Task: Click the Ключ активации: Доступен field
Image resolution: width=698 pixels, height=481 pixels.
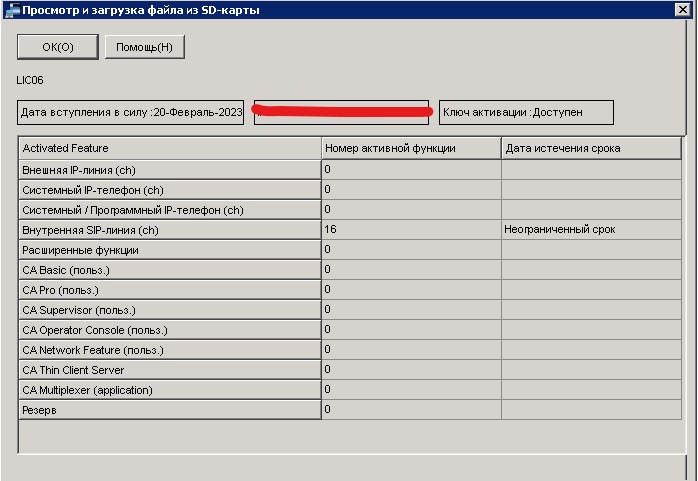Action: tap(526, 113)
